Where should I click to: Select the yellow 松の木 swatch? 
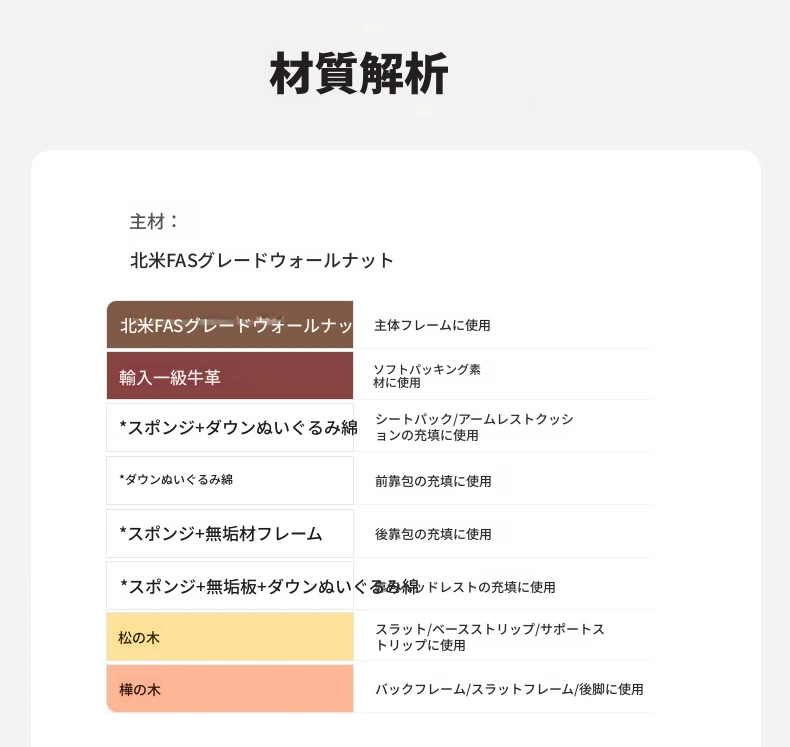pos(230,637)
